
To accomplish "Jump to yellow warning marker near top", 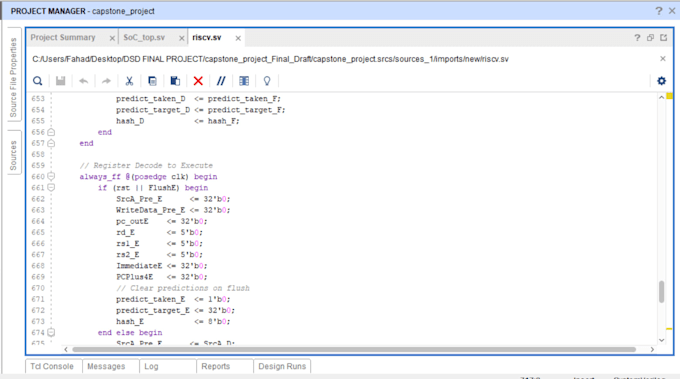I will 670,96.
